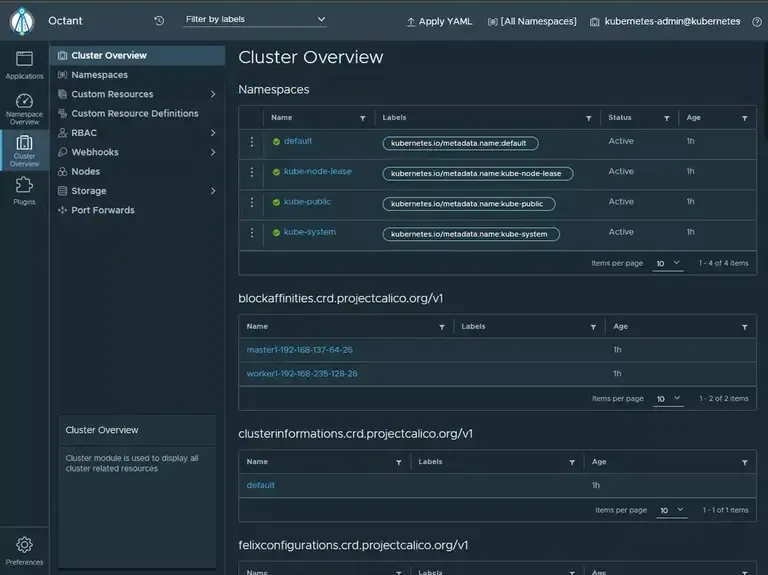Screen dimensions: 768x575
Task: Open the kube-node-lease namespace link
Action: pos(318,171)
